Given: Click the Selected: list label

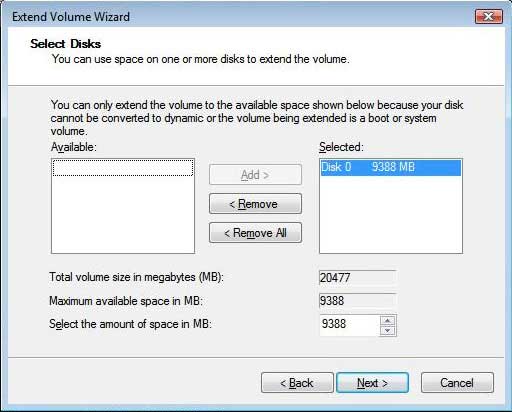Looking at the screenshot, I should coord(341,147).
